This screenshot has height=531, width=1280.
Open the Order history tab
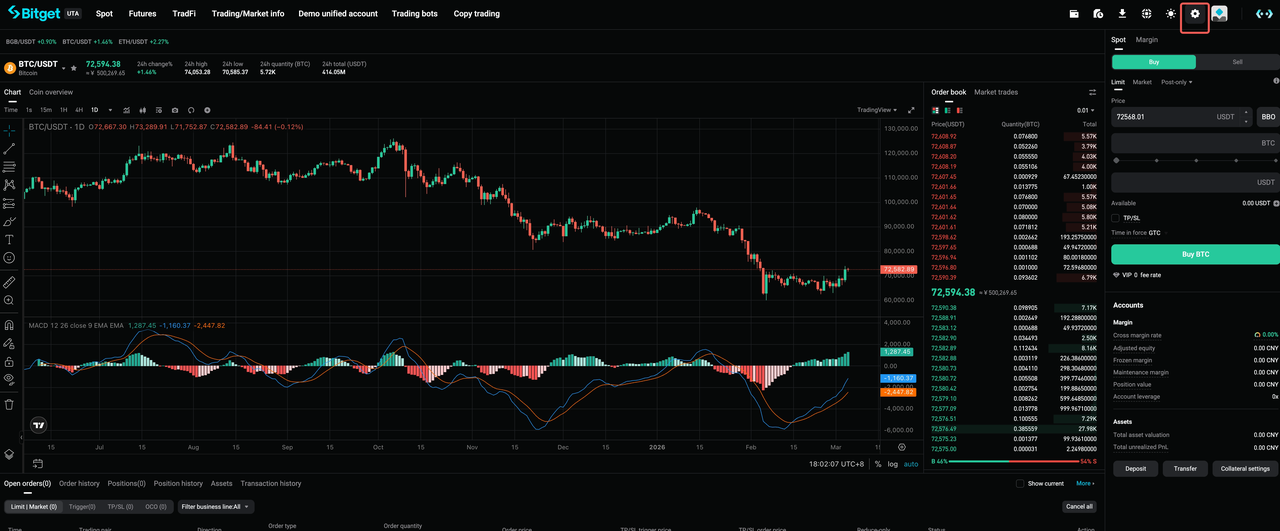[x=79, y=483]
